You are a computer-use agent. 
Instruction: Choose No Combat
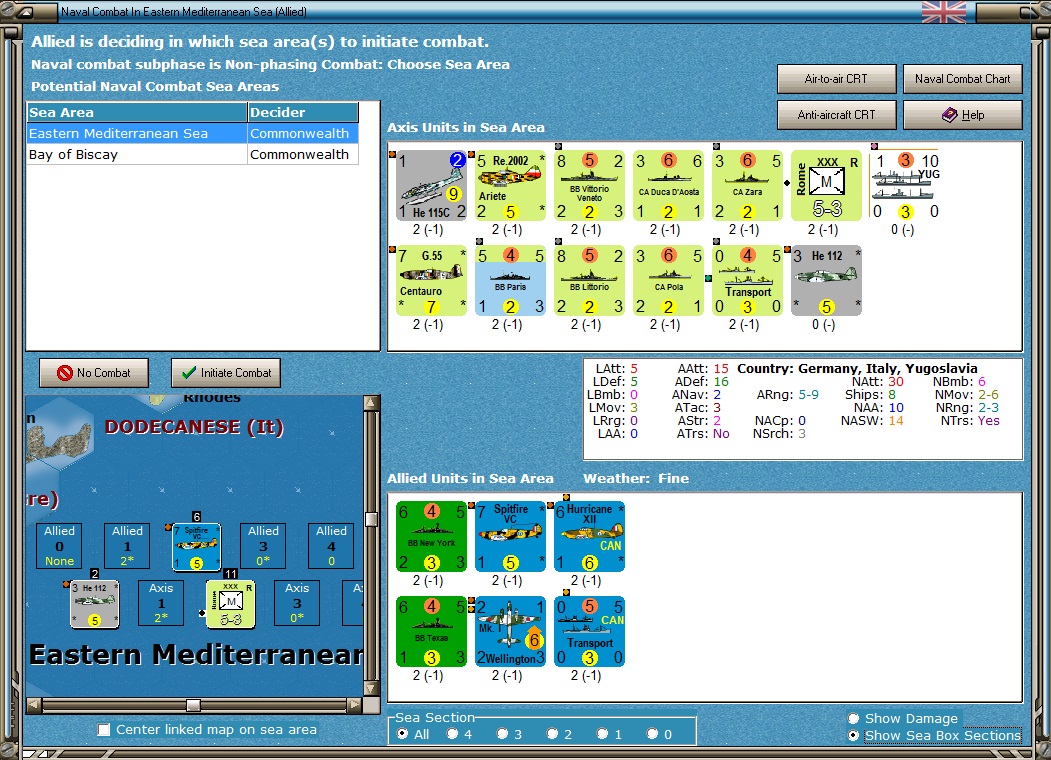tap(94, 373)
